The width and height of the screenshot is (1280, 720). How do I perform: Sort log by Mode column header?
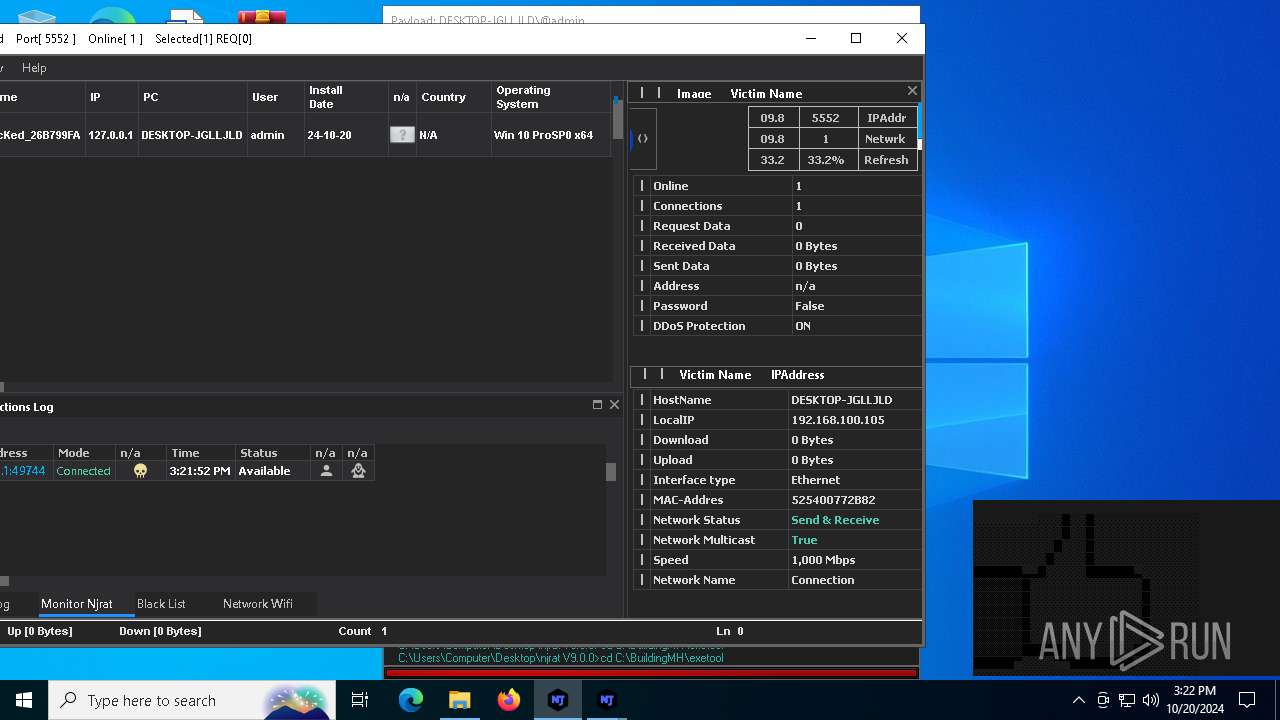(84, 453)
